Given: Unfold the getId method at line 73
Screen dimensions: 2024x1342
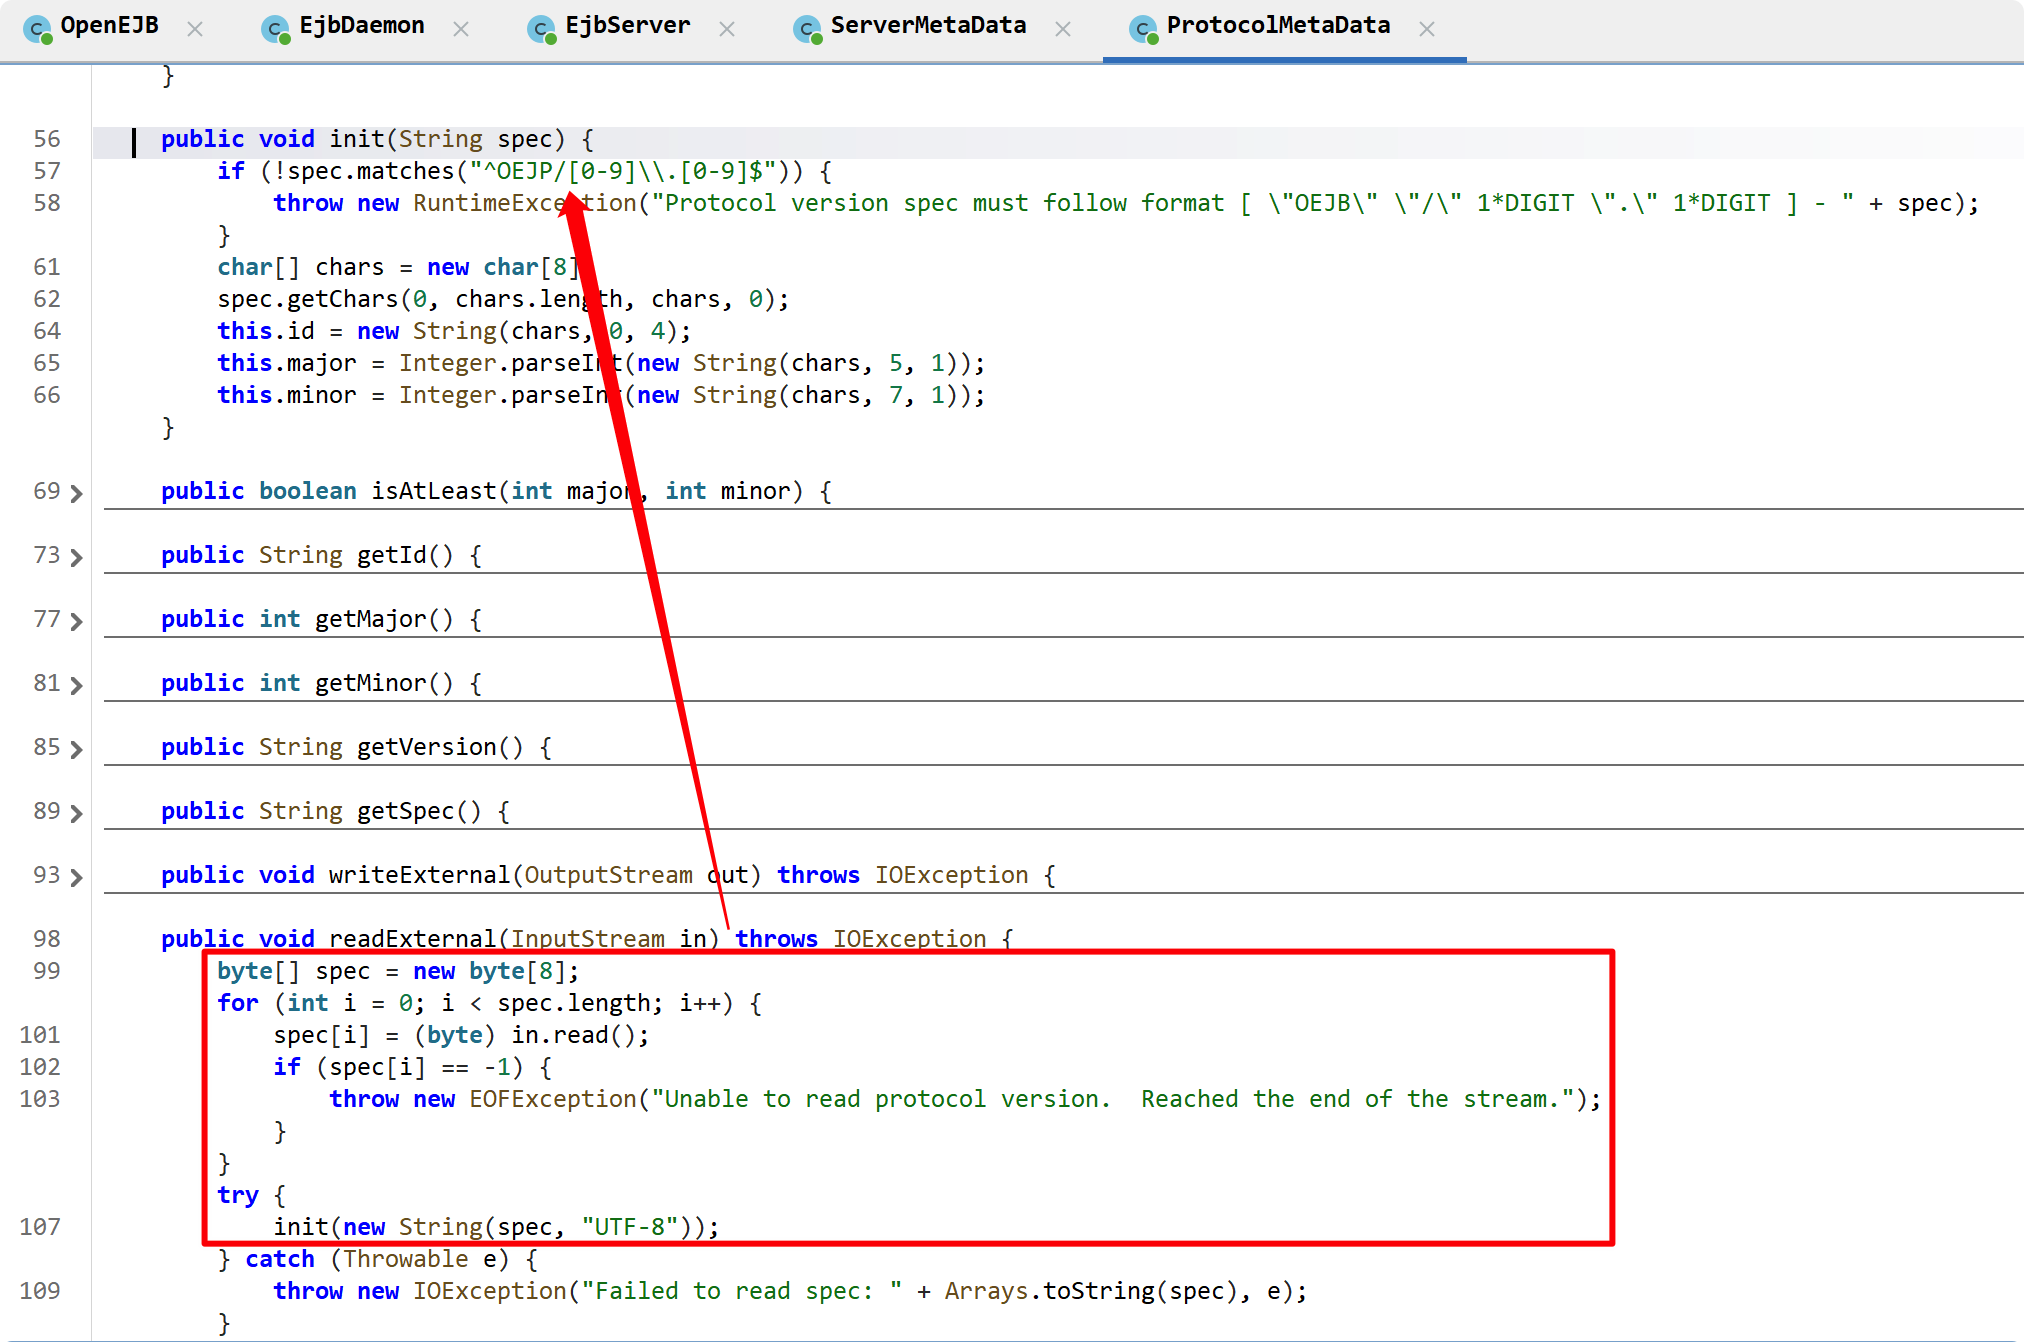Looking at the screenshot, I should point(77,557).
